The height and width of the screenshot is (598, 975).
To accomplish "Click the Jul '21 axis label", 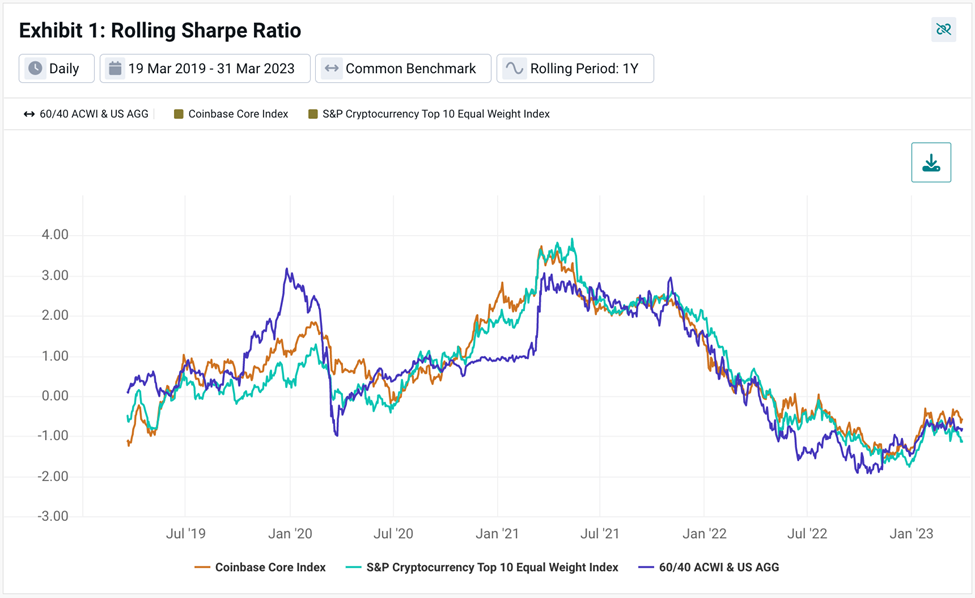I will 599,533.
